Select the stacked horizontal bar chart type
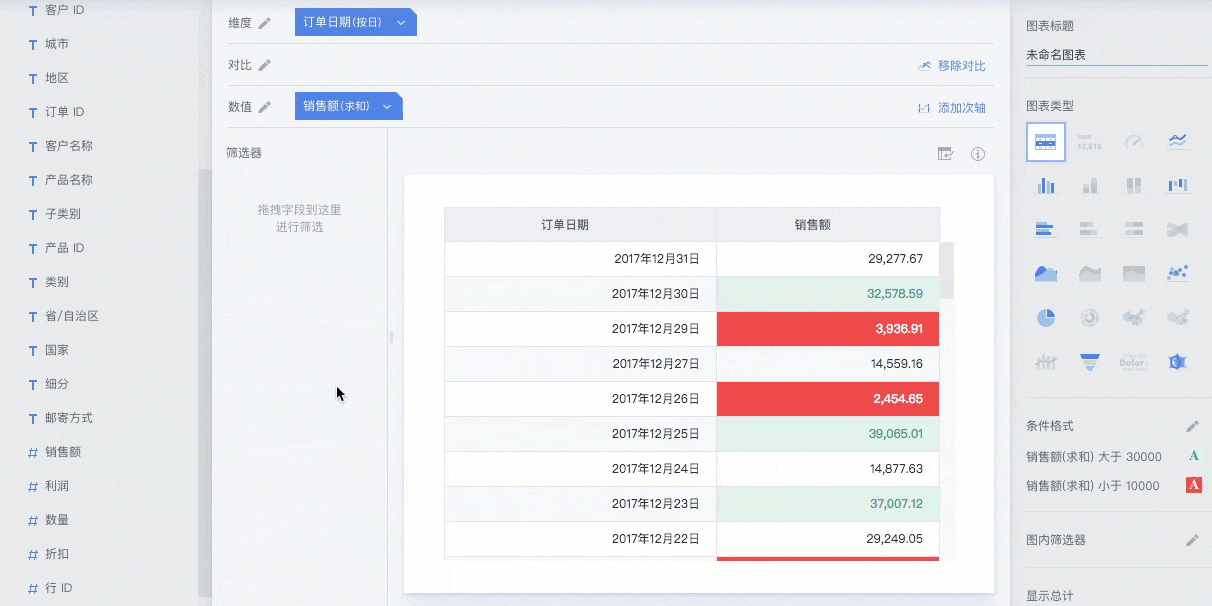 (x=1090, y=230)
